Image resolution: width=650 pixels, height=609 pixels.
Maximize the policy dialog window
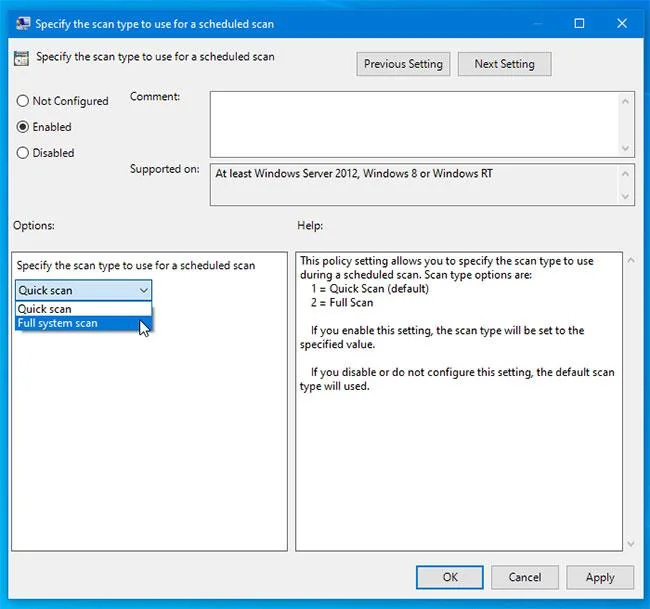pyautogui.click(x=579, y=23)
